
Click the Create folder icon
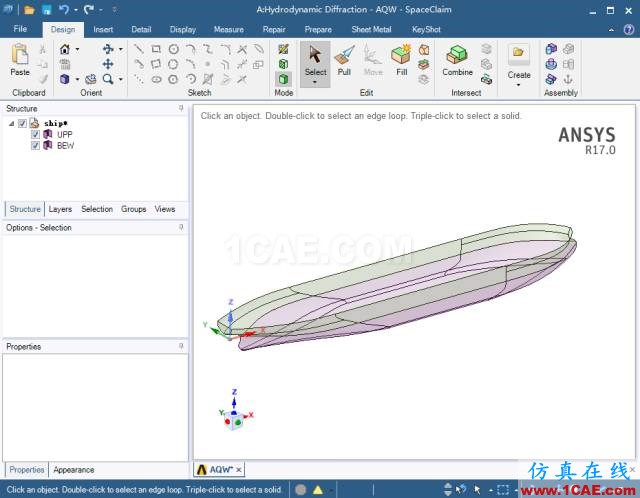519,55
